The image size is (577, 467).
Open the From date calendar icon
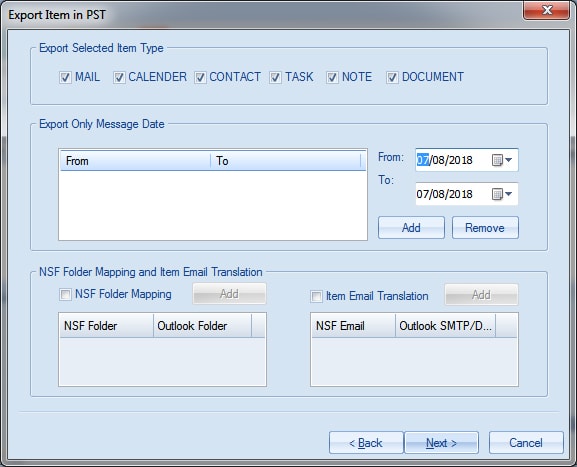click(497, 160)
